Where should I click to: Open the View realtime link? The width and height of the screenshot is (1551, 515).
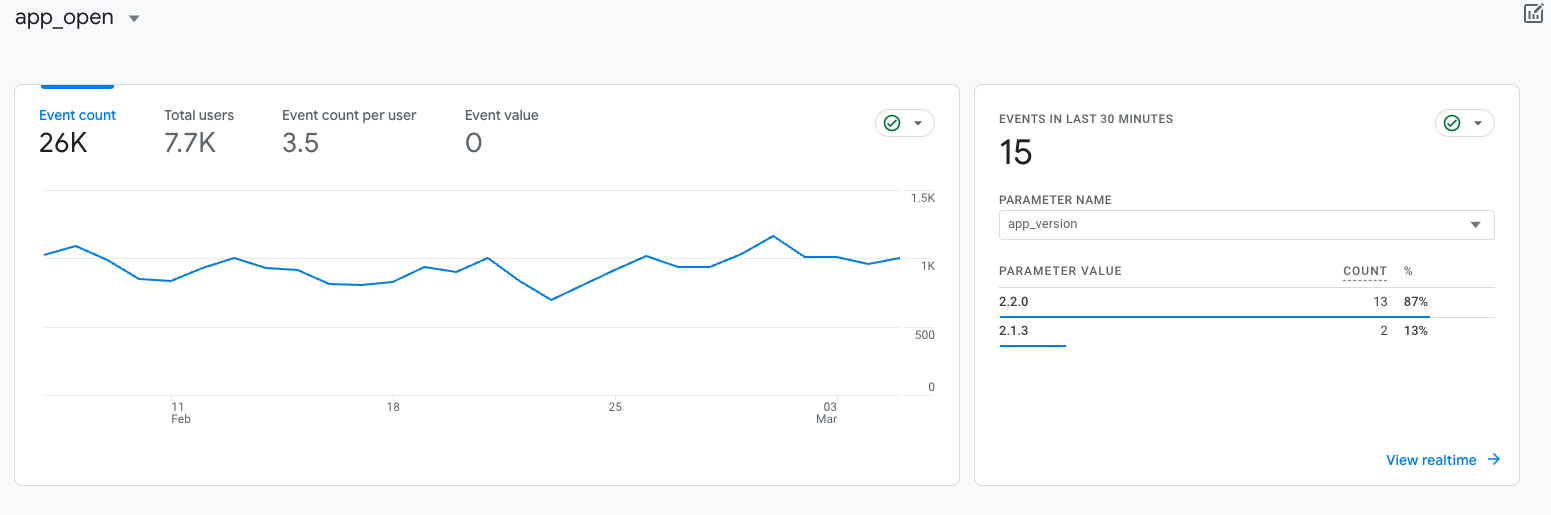(x=1443, y=460)
